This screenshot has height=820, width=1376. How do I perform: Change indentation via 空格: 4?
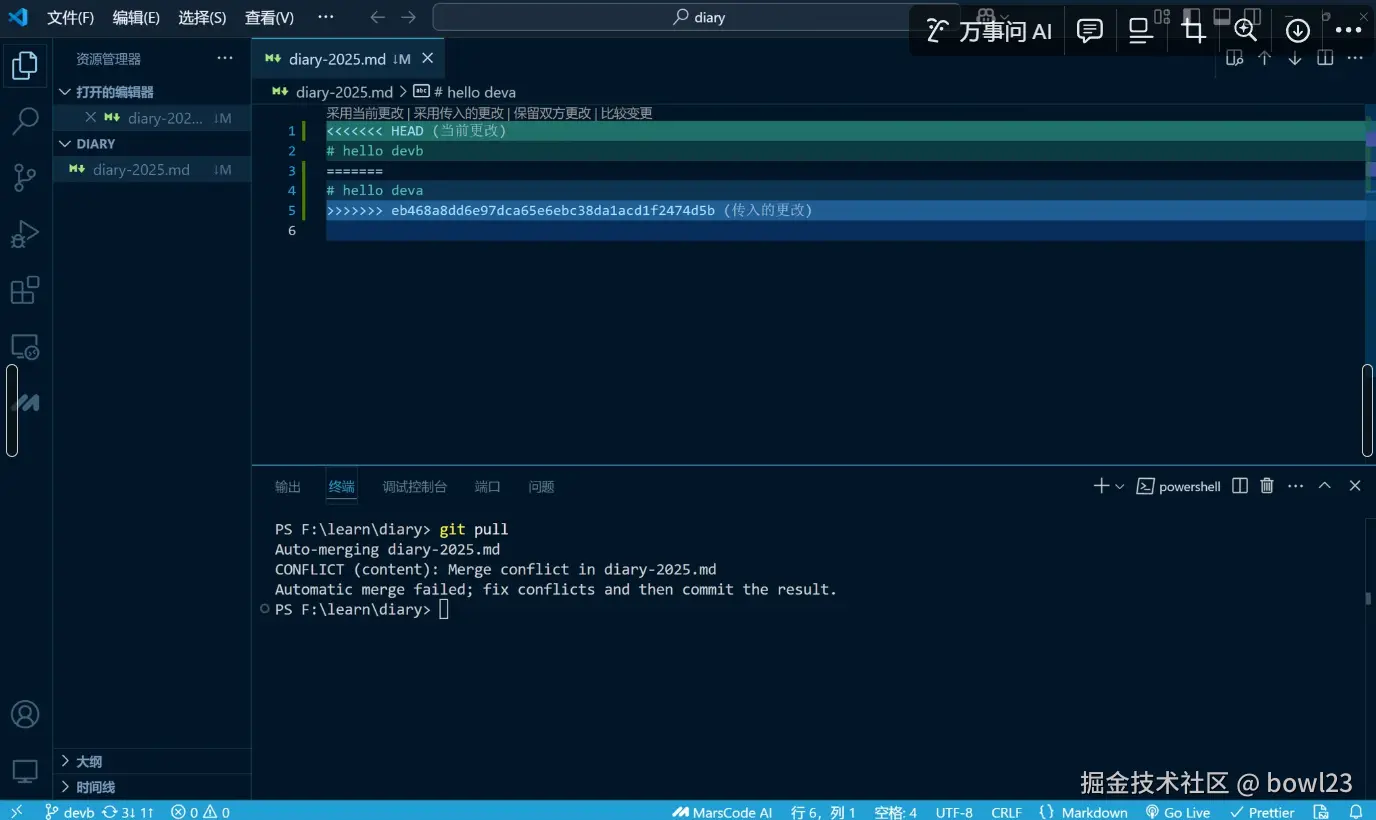pyautogui.click(x=895, y=812)
